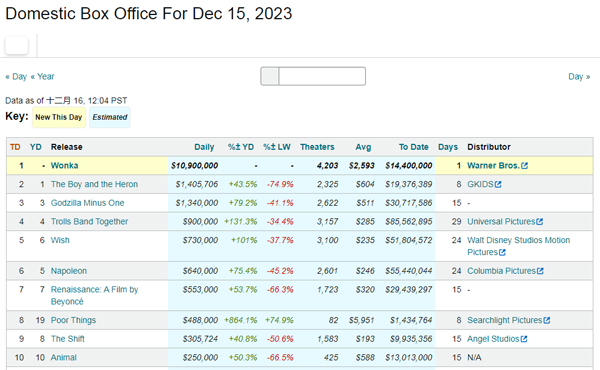The image size is (600, 370).
Task: Open external link icon beside Searchlight Pictures
Action: click(x=547, y=320)
